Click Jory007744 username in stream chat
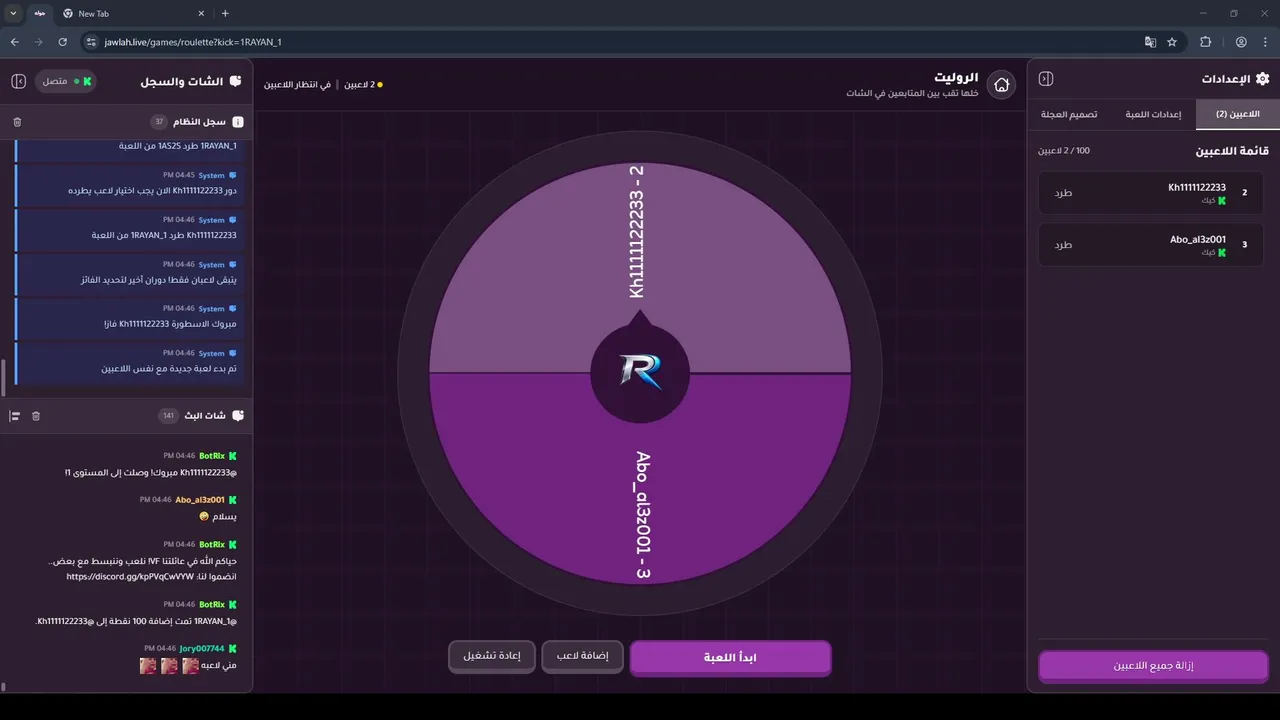Image resolution: width=1280 pixels, height=720 pixels. (x=202, y=649)
